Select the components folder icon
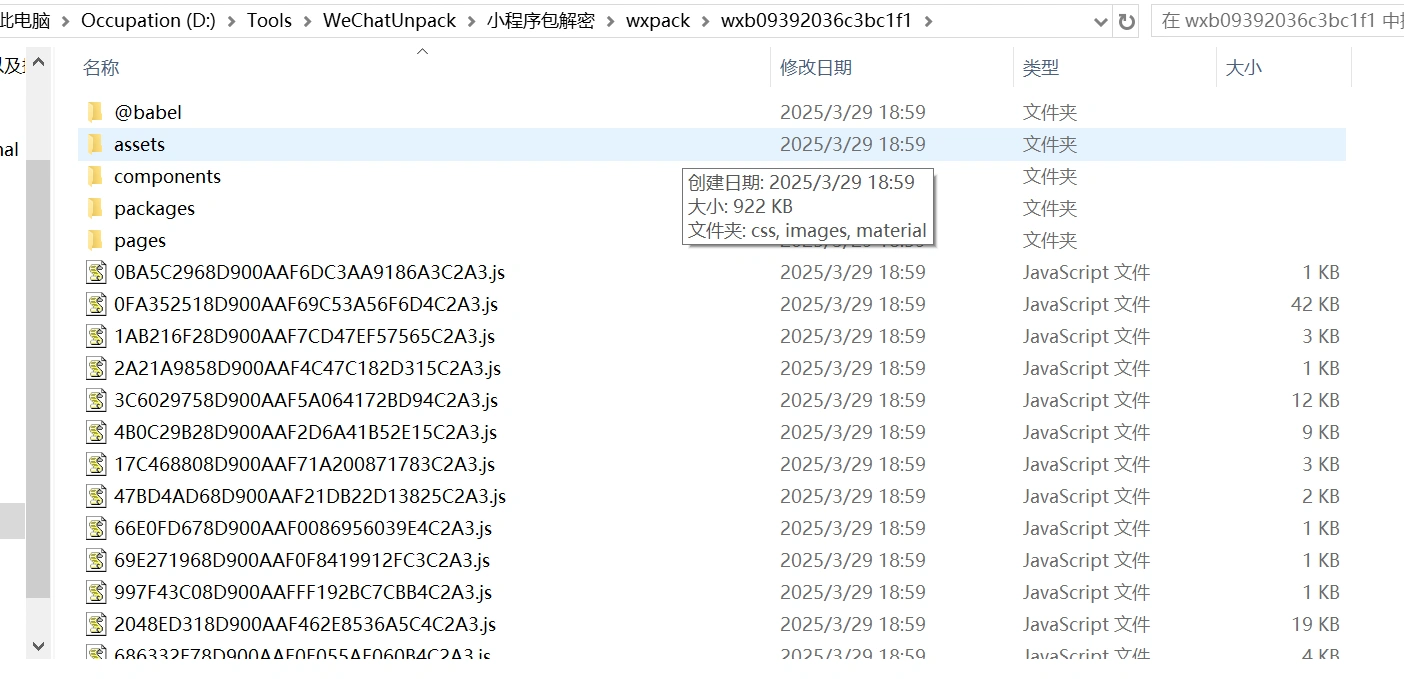 (96, 176)
